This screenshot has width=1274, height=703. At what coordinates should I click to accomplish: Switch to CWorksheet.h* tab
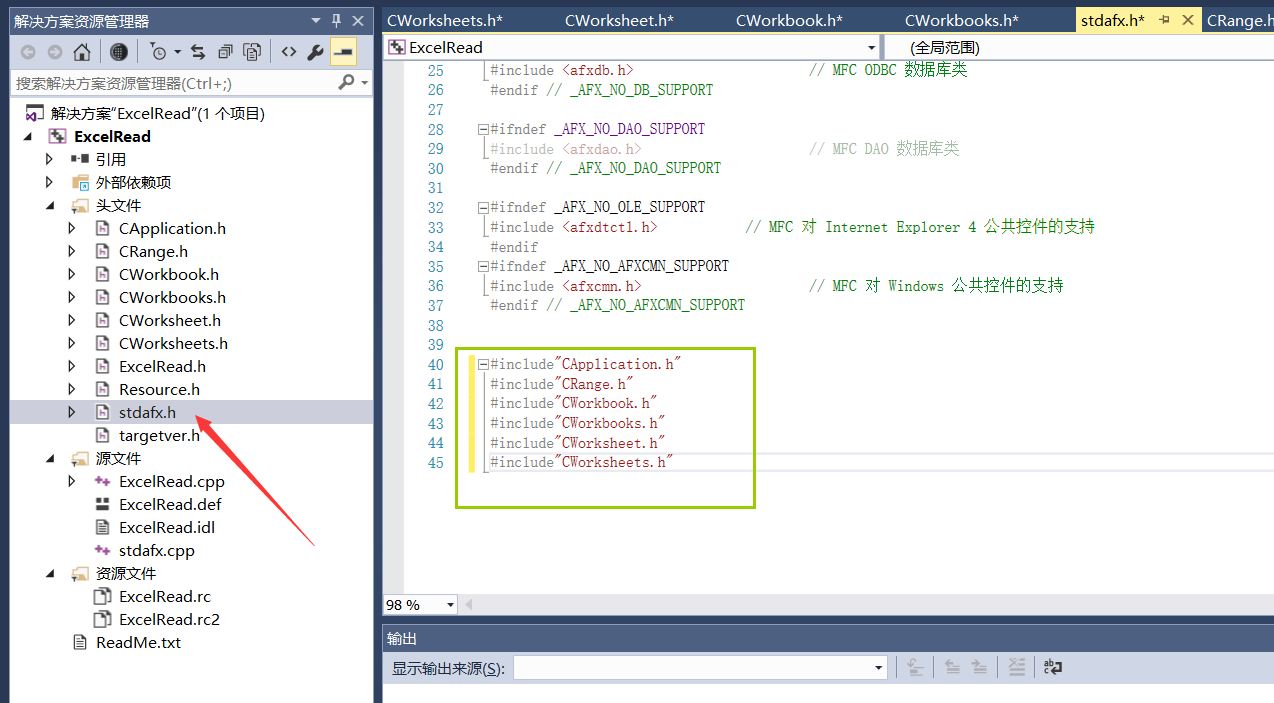[x=619, y=20]
